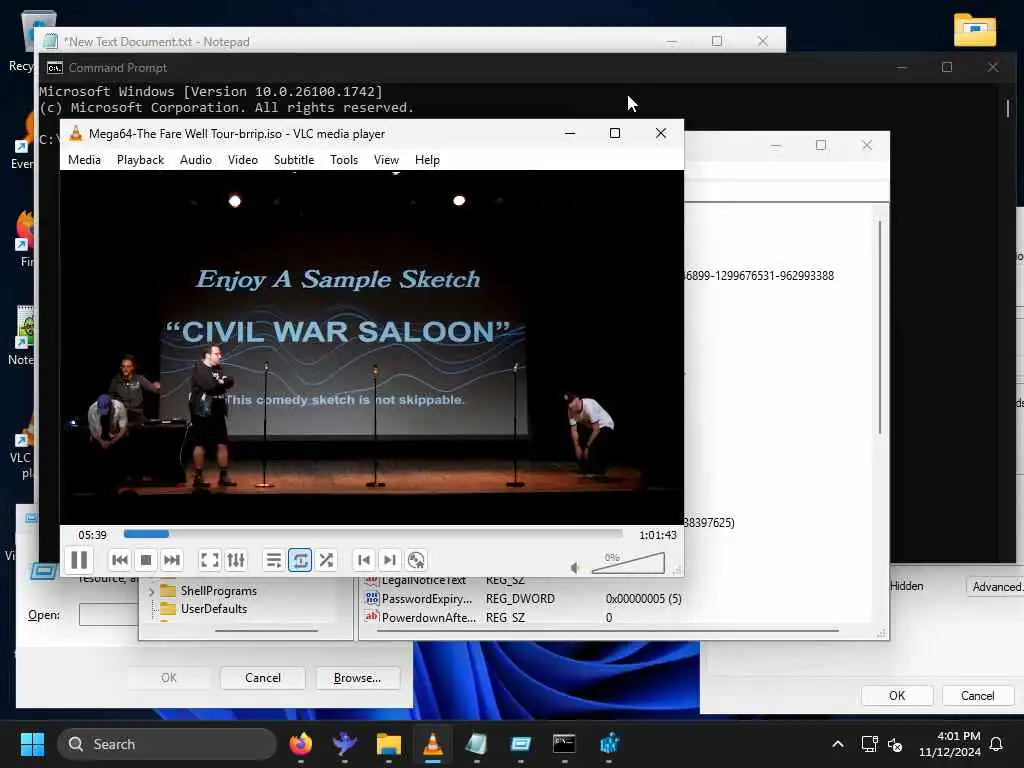Screen dimensions: 1024x768
Task: Go to next chapter in VLC
Action: point(390,560)
